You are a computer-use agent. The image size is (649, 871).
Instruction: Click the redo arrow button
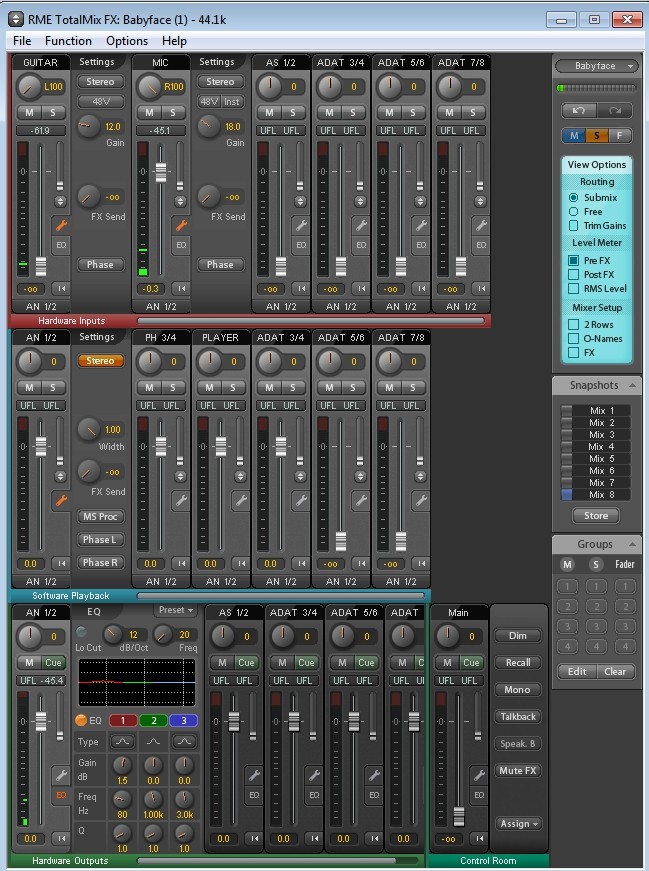click(615, 111)
